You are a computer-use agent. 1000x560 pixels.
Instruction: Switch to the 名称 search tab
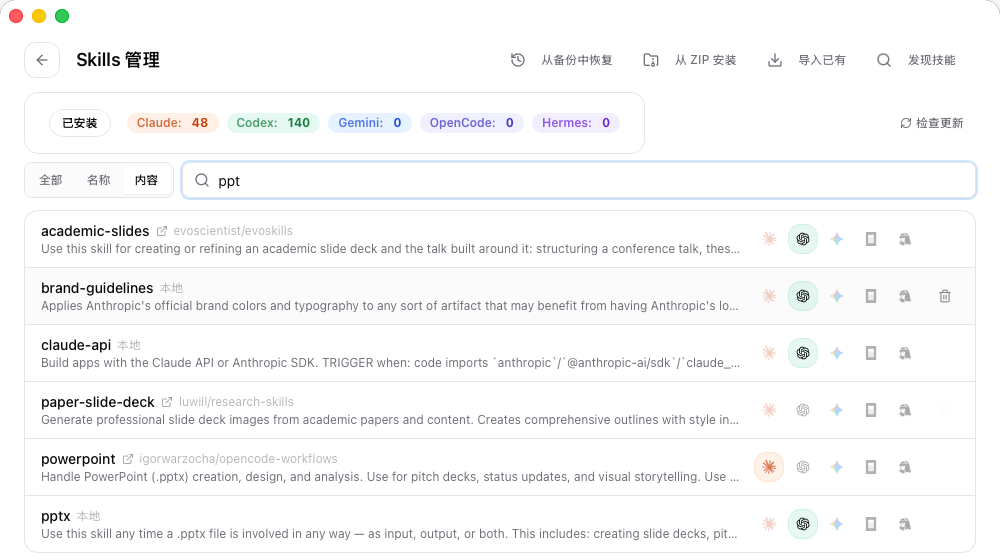99,180
